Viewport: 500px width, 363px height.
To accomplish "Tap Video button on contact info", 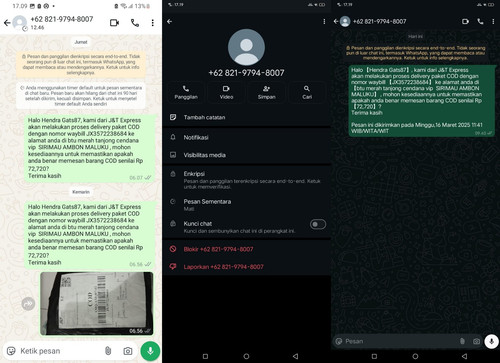I will click(226, 92).
